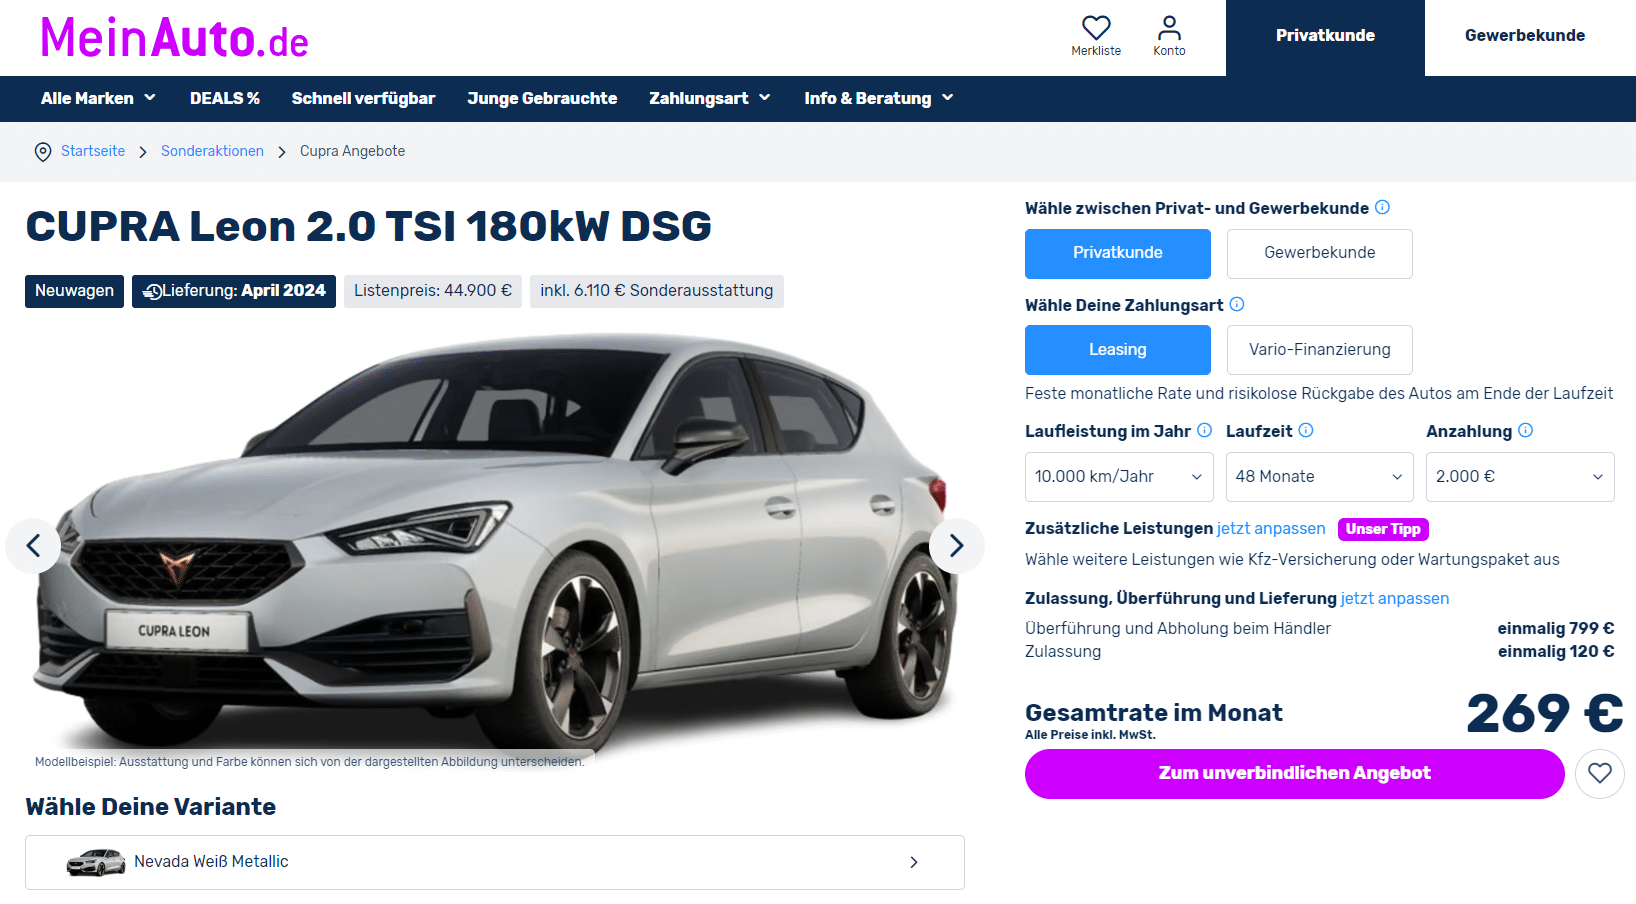This screenshot has height=904, width=1636.
Task: Expand Info & Beratung menu
Action: (879, 98)
